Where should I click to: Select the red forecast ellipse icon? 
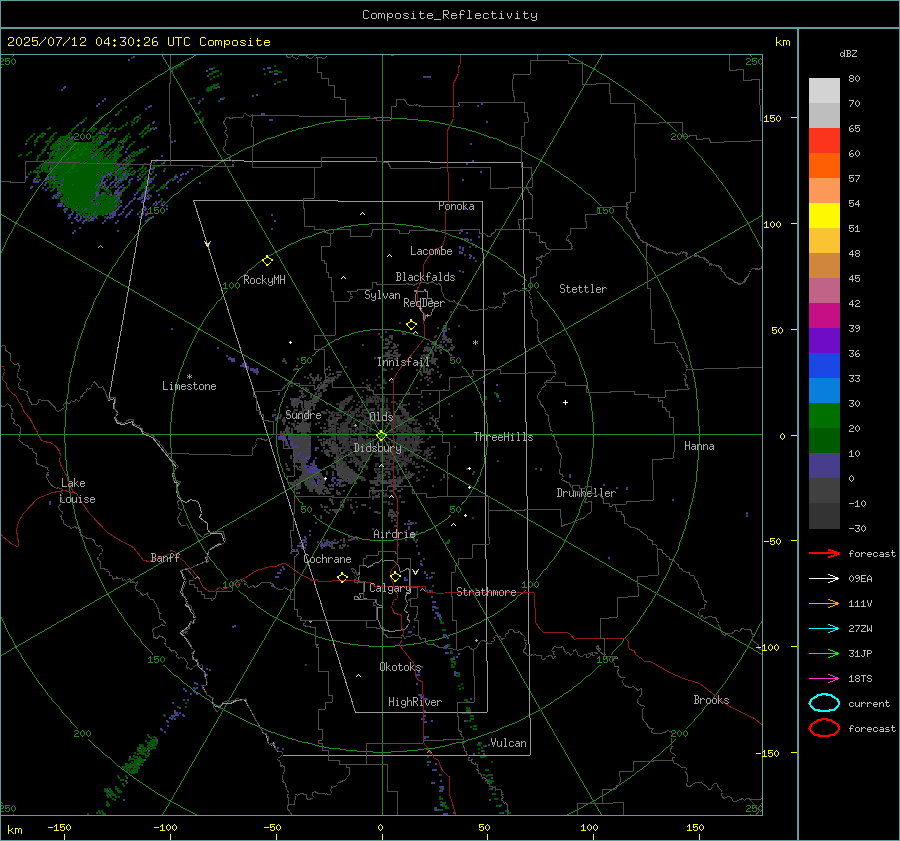point(824,728)
